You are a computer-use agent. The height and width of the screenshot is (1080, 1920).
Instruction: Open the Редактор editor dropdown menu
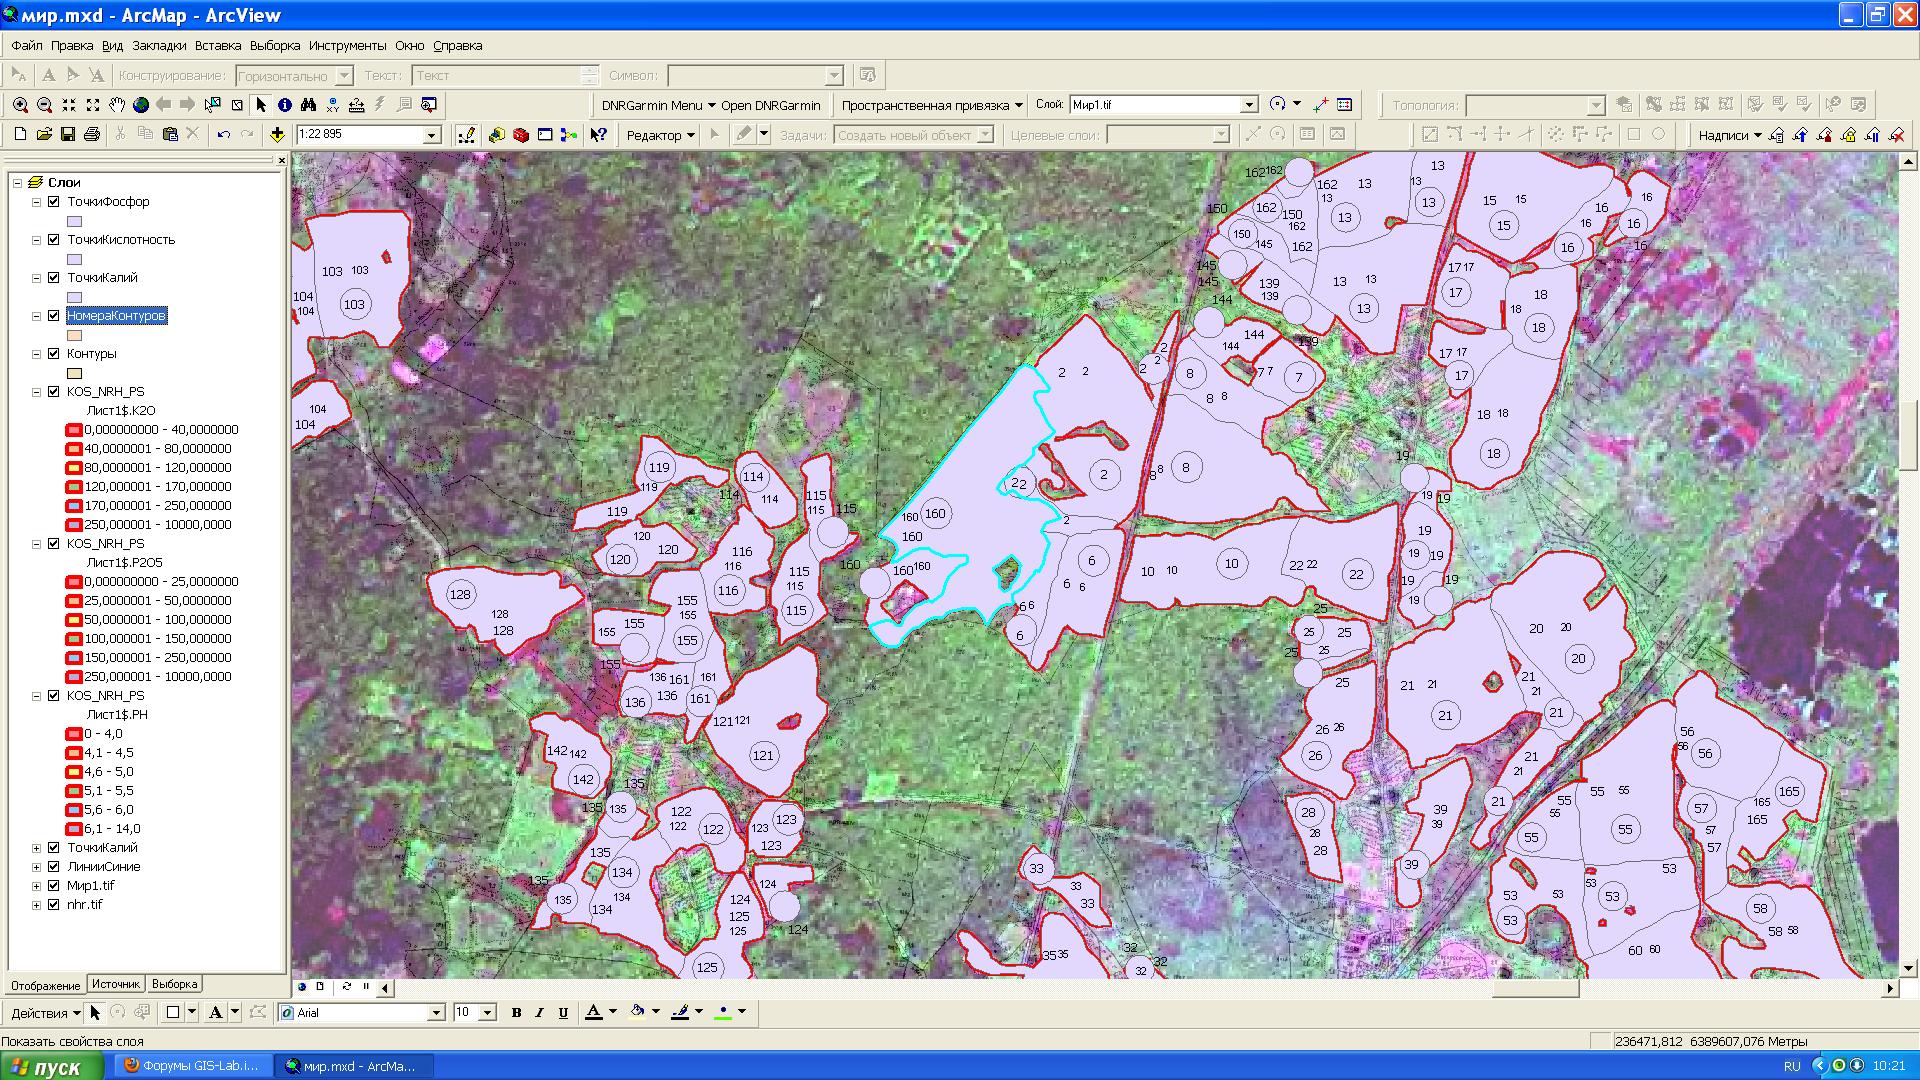coord(660,135)
